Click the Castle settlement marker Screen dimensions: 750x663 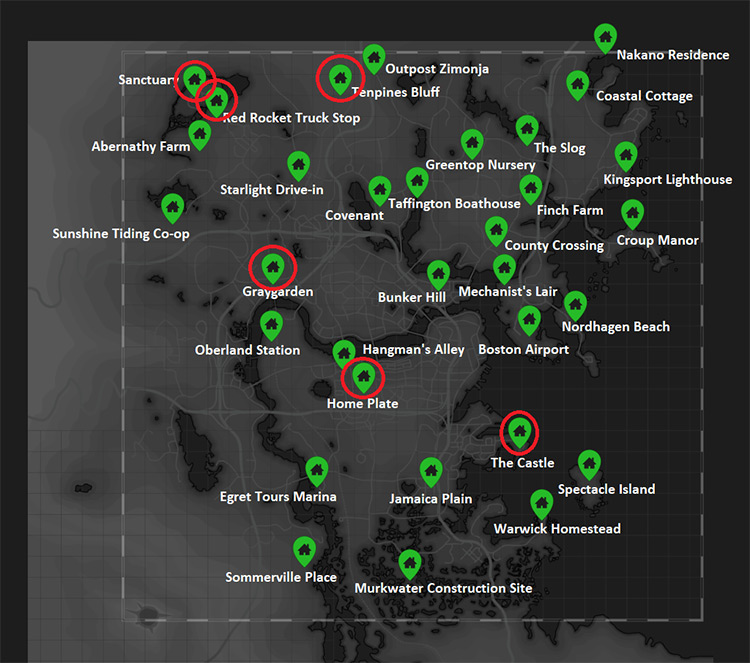click(x=519, y=432)
